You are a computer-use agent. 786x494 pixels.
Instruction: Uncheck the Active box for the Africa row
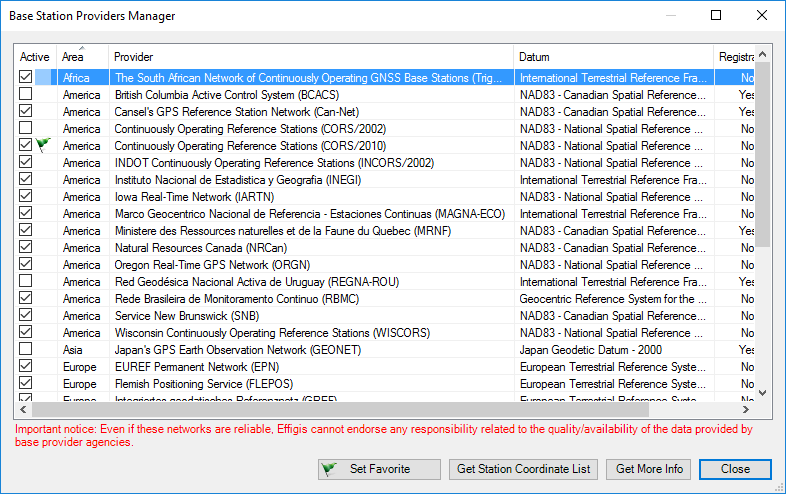click(x=26, y=77)
